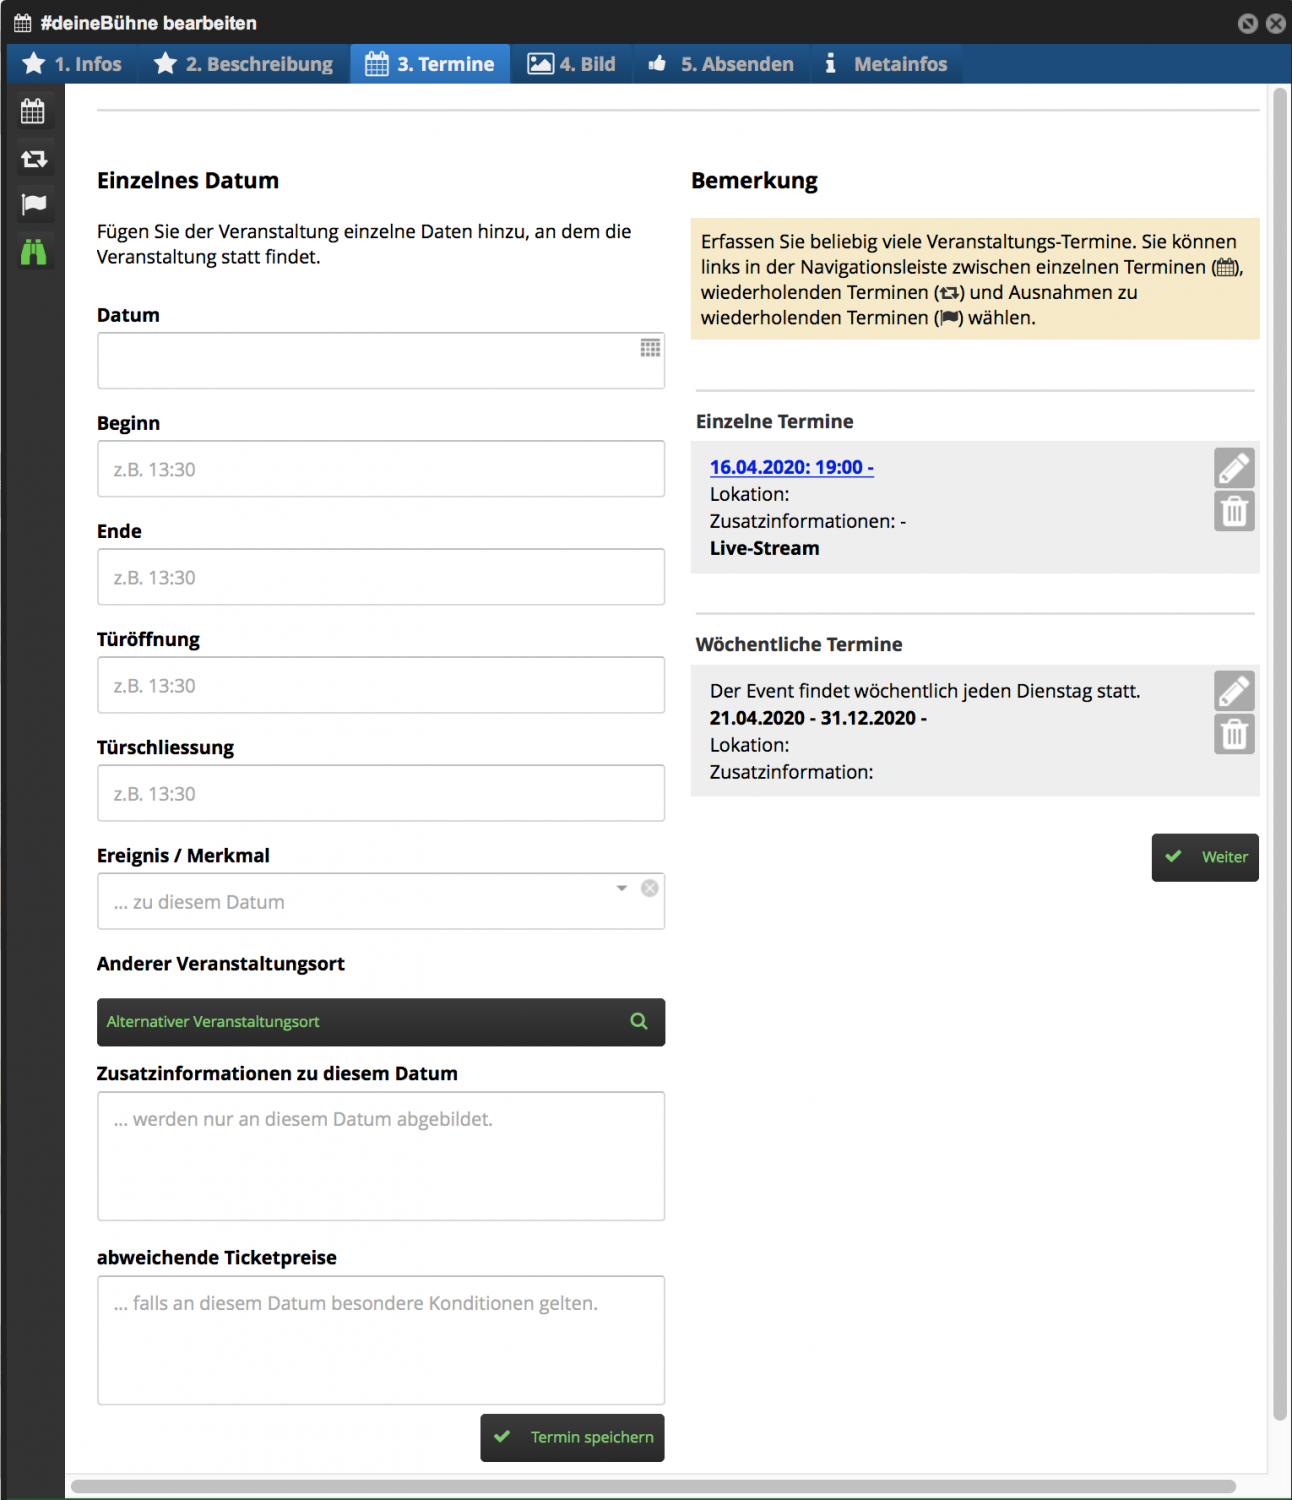Clear the Ereignis / Merkmal selection

[650, 888]
